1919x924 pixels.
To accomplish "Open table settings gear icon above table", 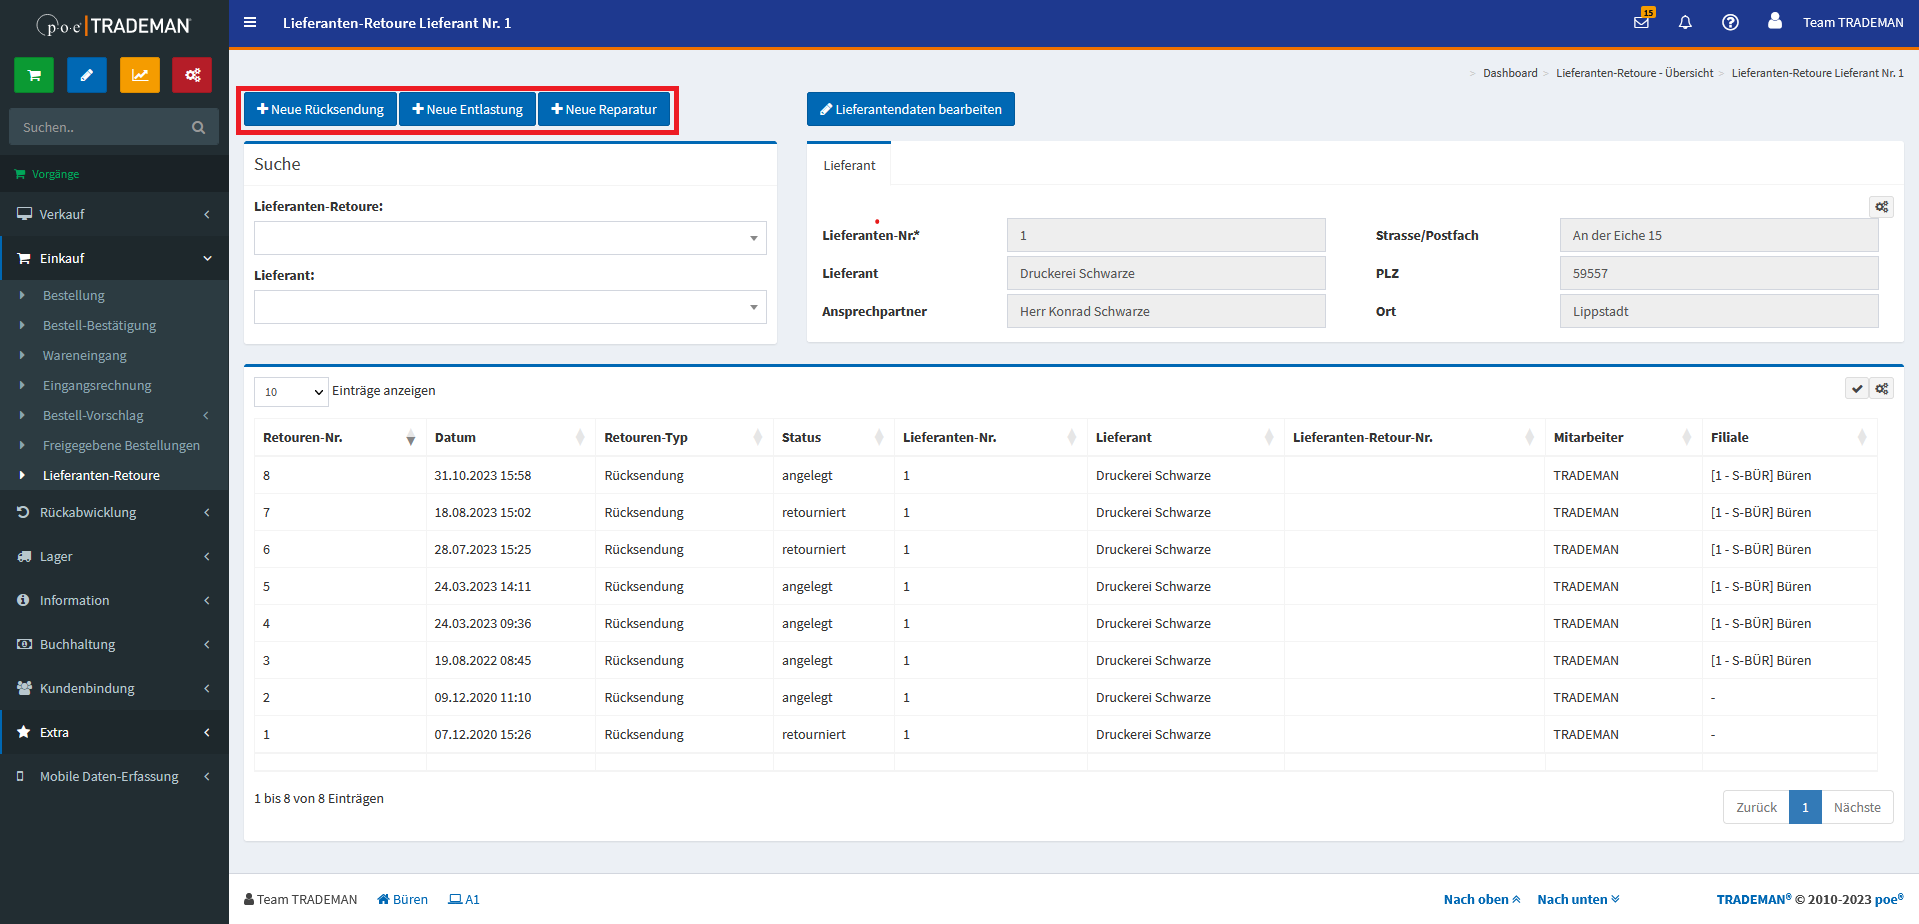I will [1882, 389].
